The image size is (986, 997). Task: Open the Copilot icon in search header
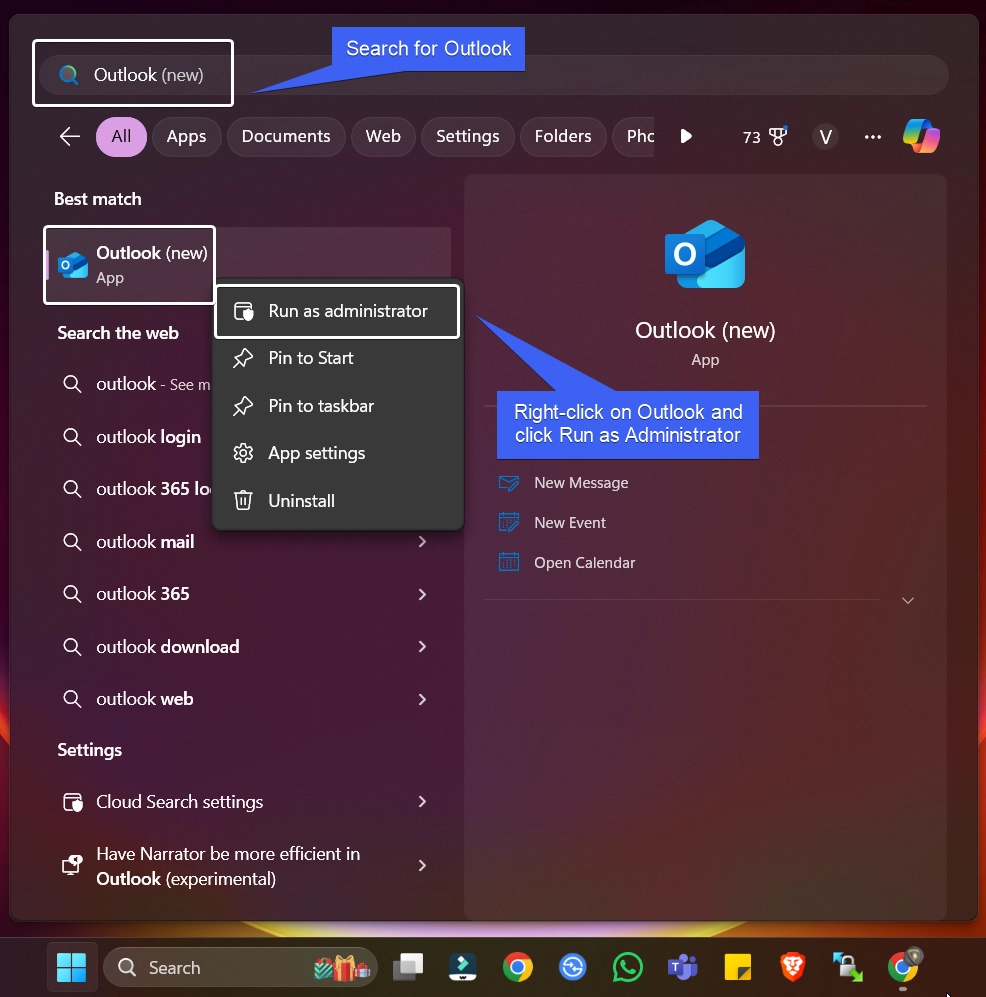[x=921, y=136]
